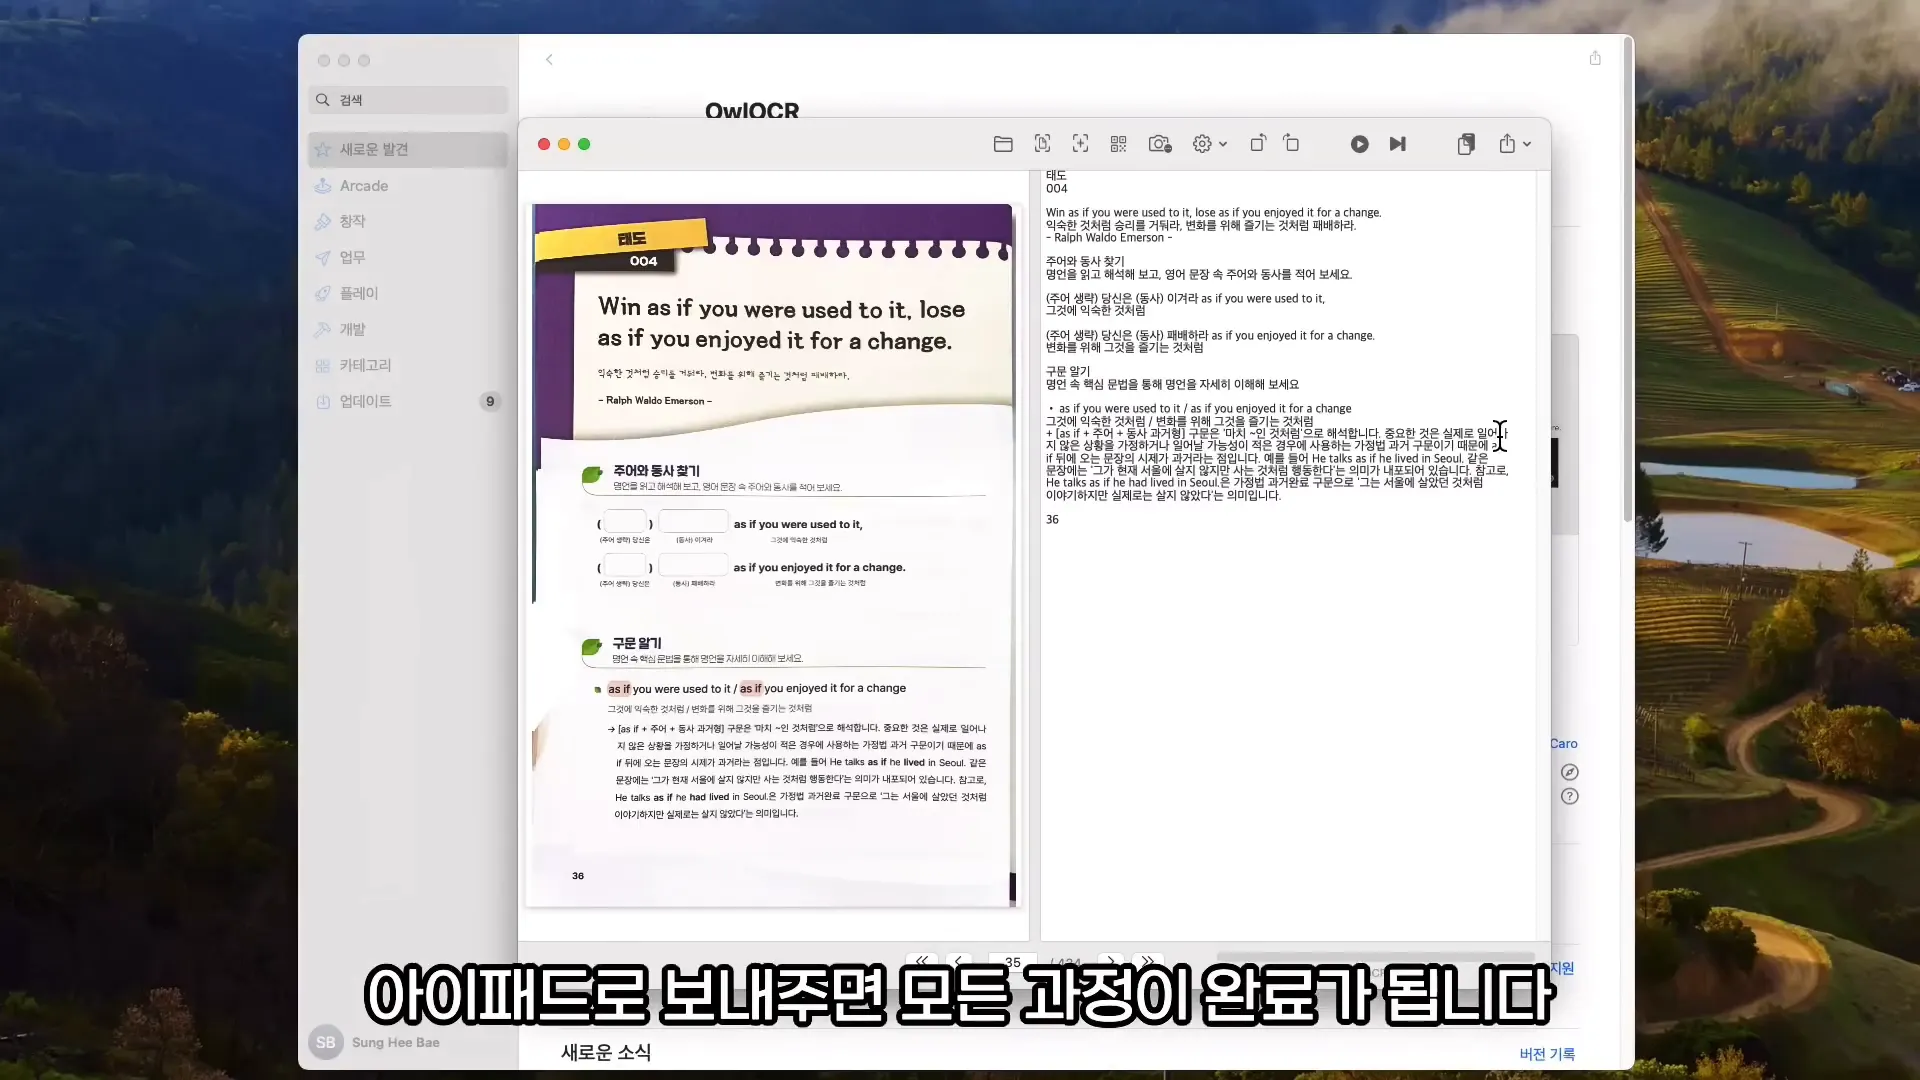Click inside the recognized text output area
Image resolution: width=1920 pixels, height=1080 pixels.
point(1288,555)
